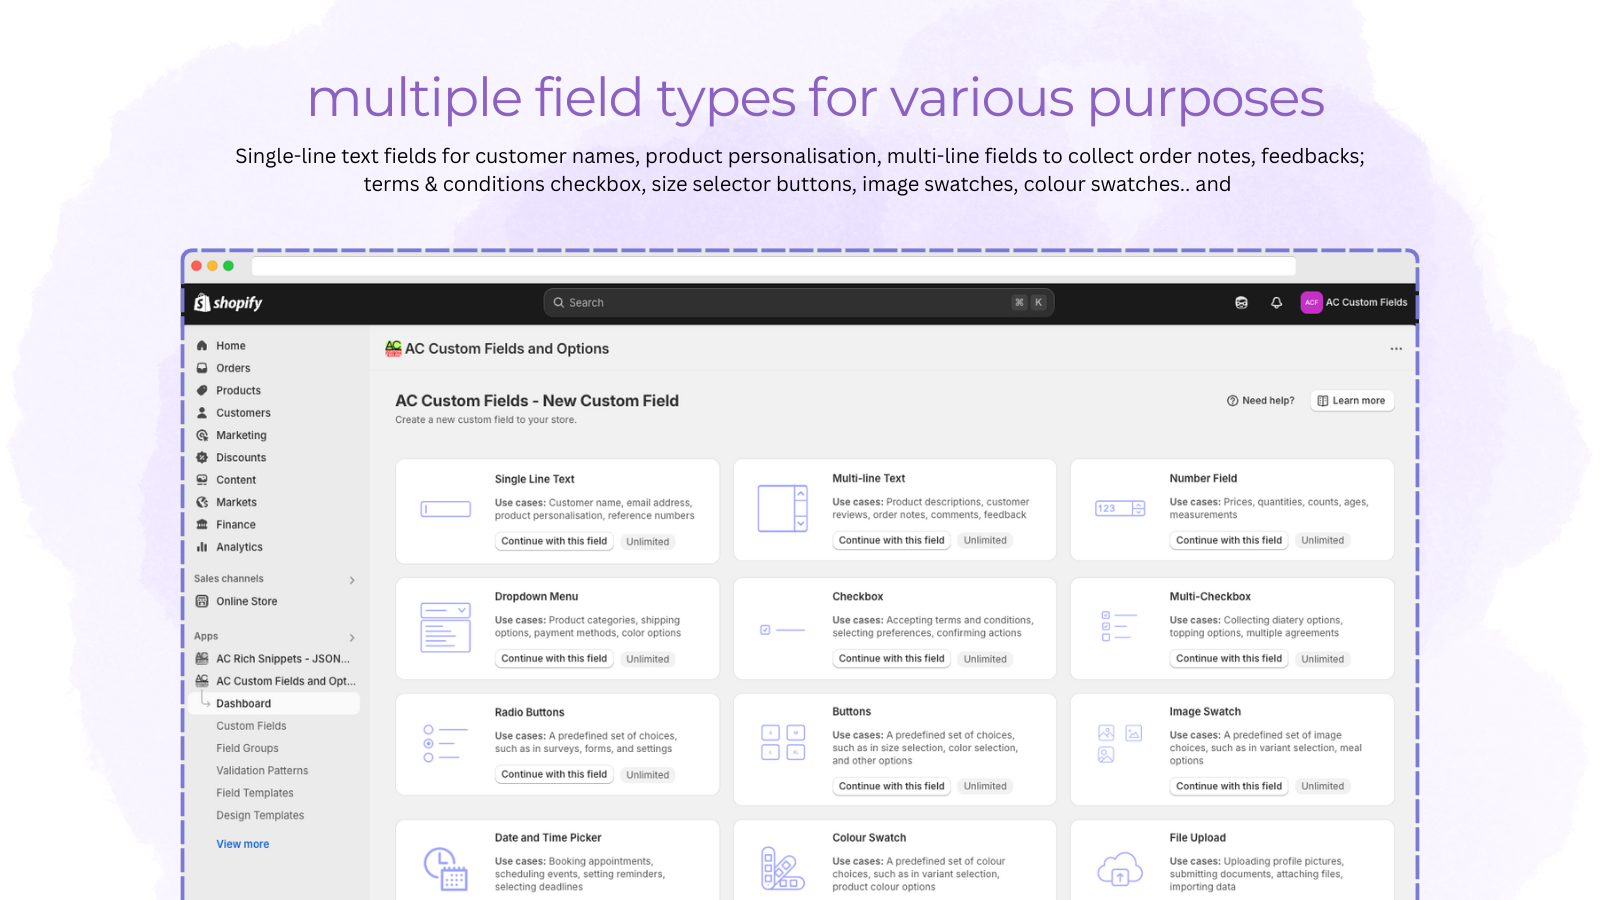Click the "Orders" label in sidebar
This screenshot has width=1600, height=900.
coord(233,368)
